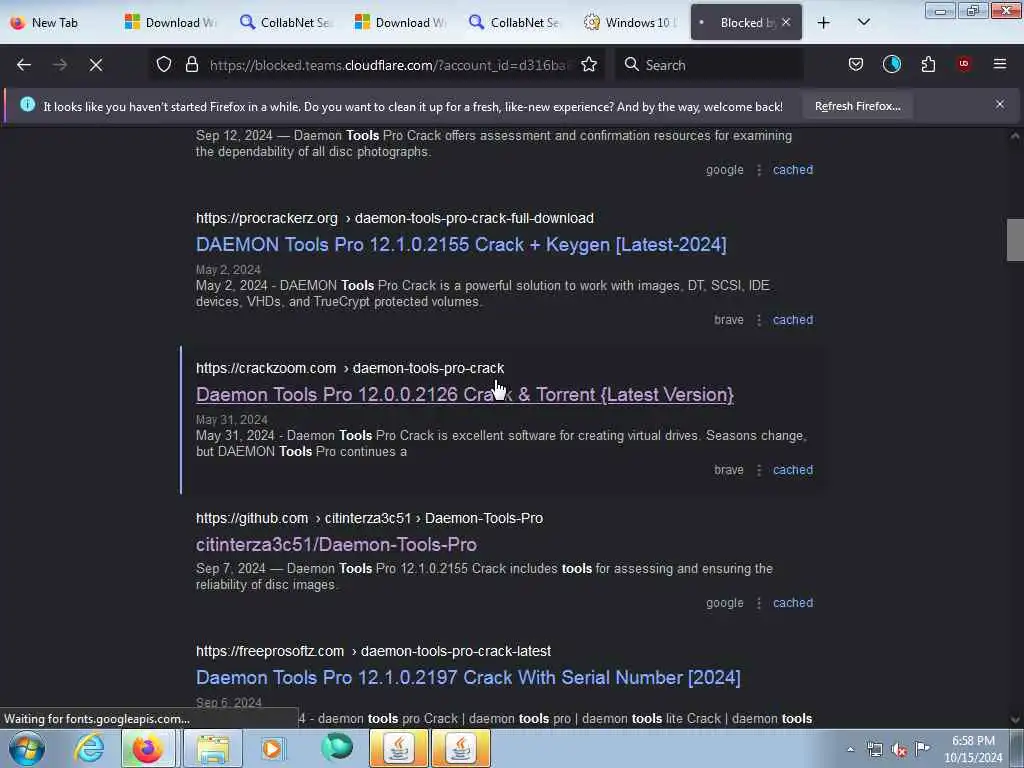Open Daemon Tools Pro 12.0.0.2126 Crack link
Viewport: 1024px width, 768px height.
click(x=465, y=395)
